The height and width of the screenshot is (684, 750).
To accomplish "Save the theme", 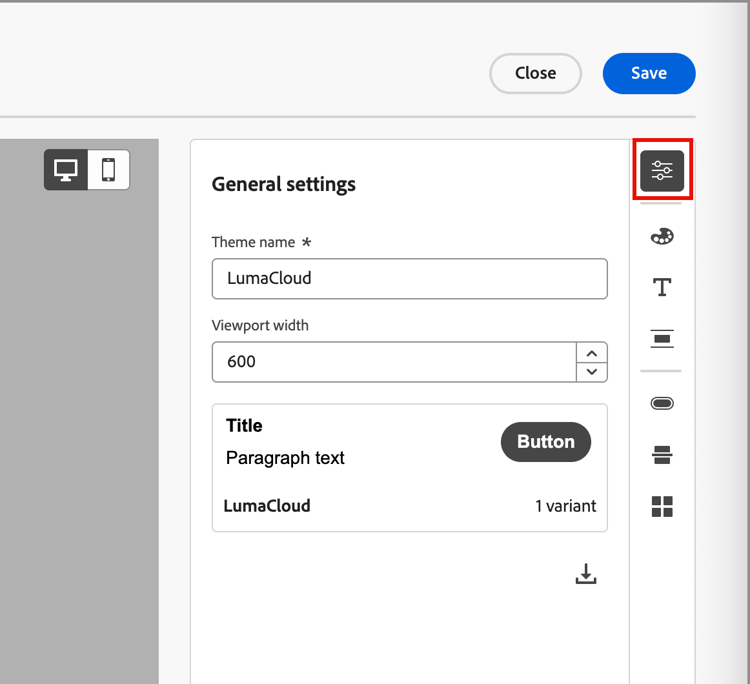I will (x=648, y=73).
